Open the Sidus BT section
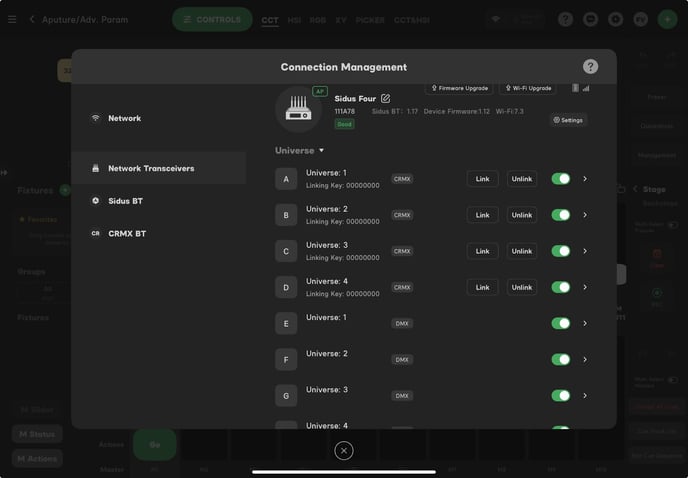This screenshot has height=478, width=688. coord(158,201)
